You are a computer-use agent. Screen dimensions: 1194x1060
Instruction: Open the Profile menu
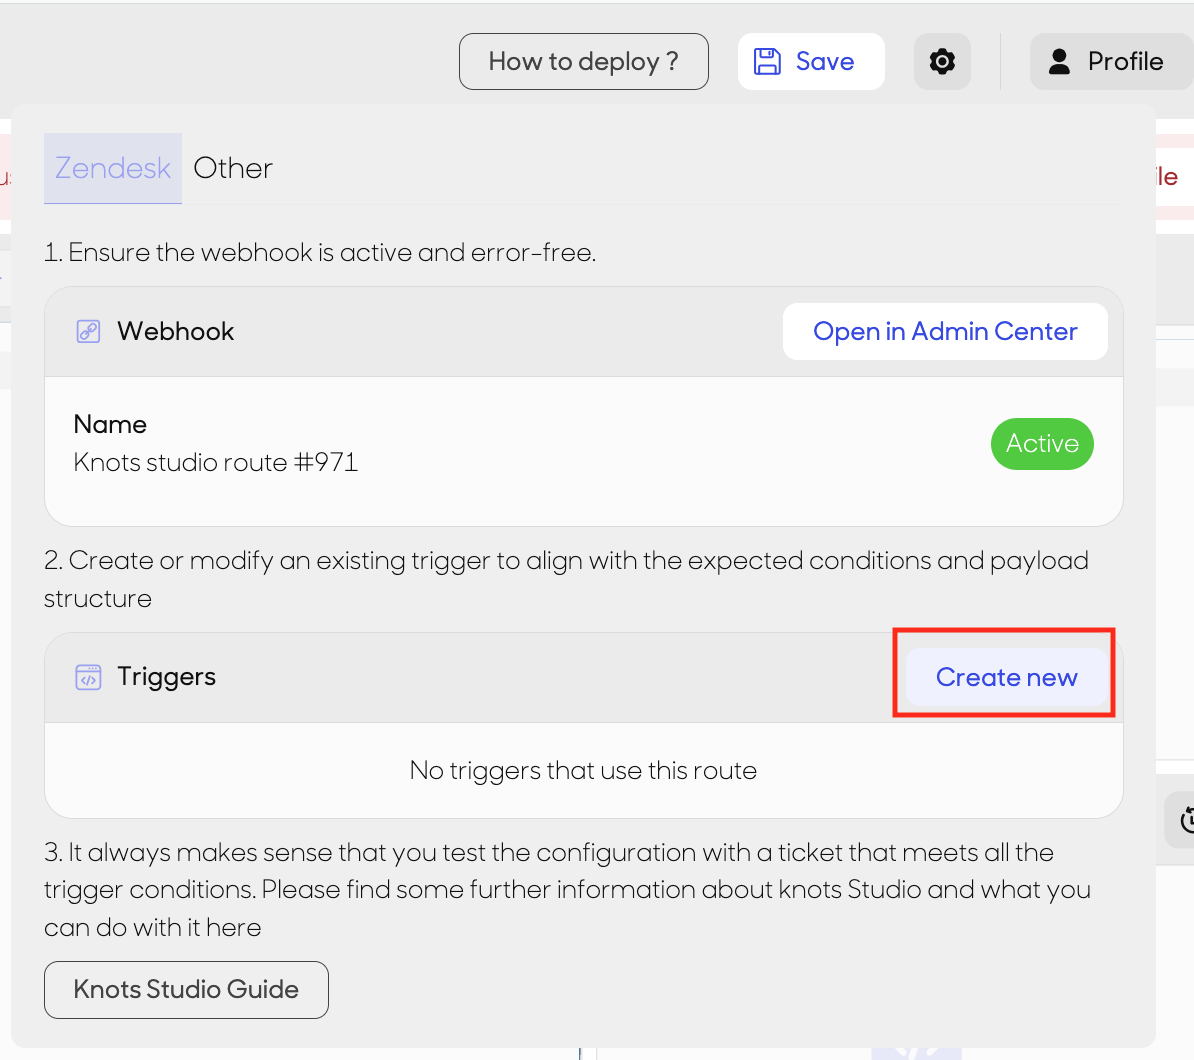tap(1111, 62)
